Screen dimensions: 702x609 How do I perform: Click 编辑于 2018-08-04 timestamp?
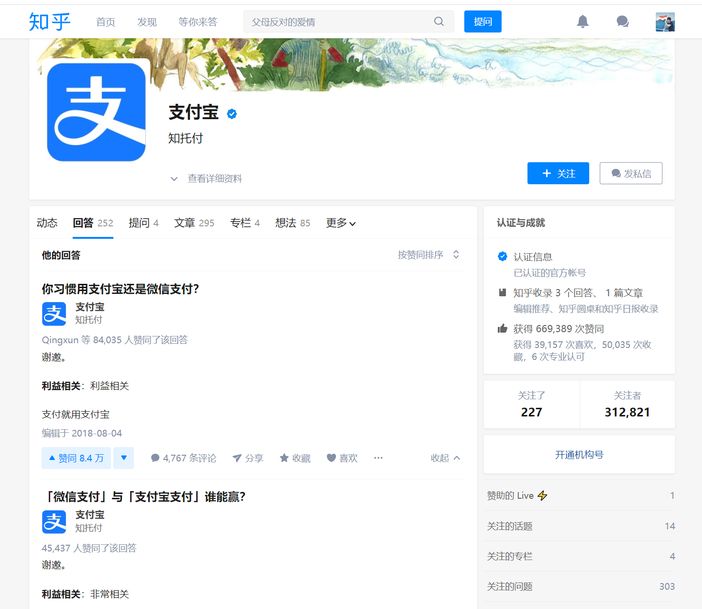pos(81,433)
